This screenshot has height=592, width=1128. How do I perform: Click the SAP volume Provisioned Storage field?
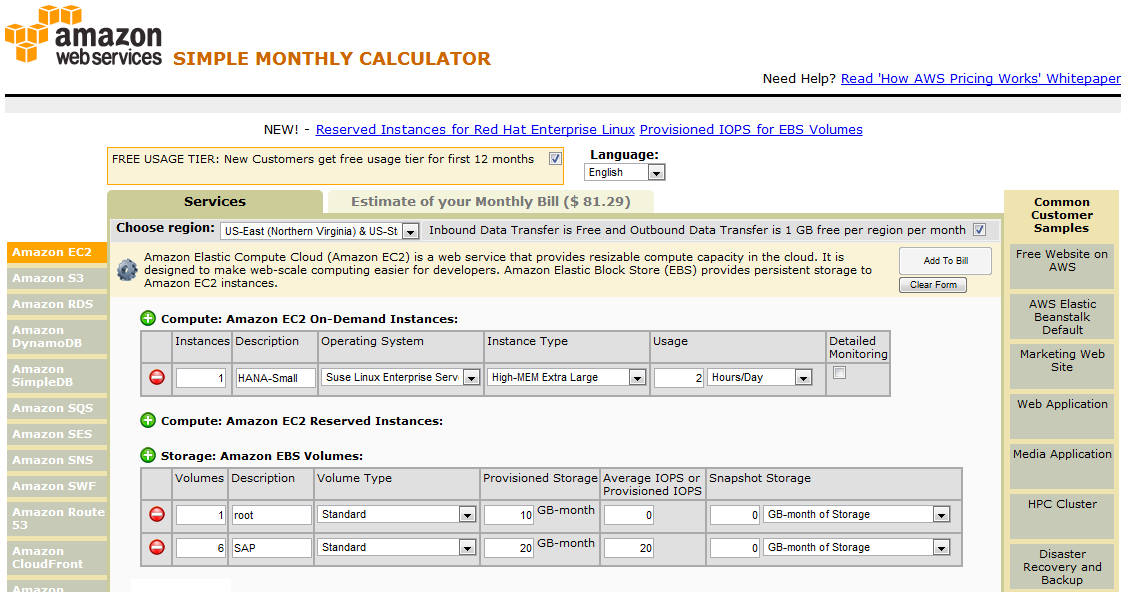pyautogui.click(x=508, y=548)
